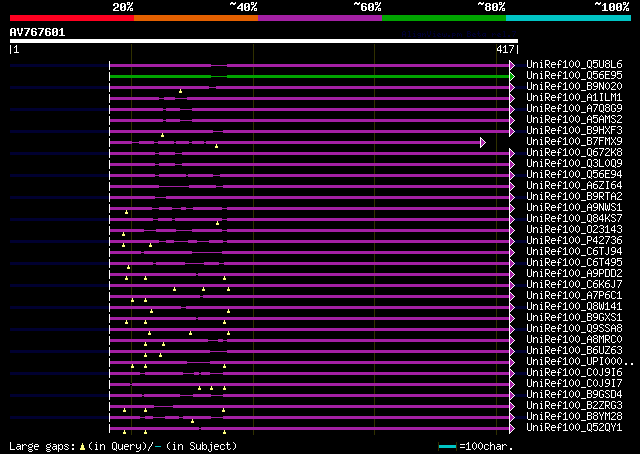
Task: Open the UniRef100_B9HXF3 subject label
Action: (574, 131)
